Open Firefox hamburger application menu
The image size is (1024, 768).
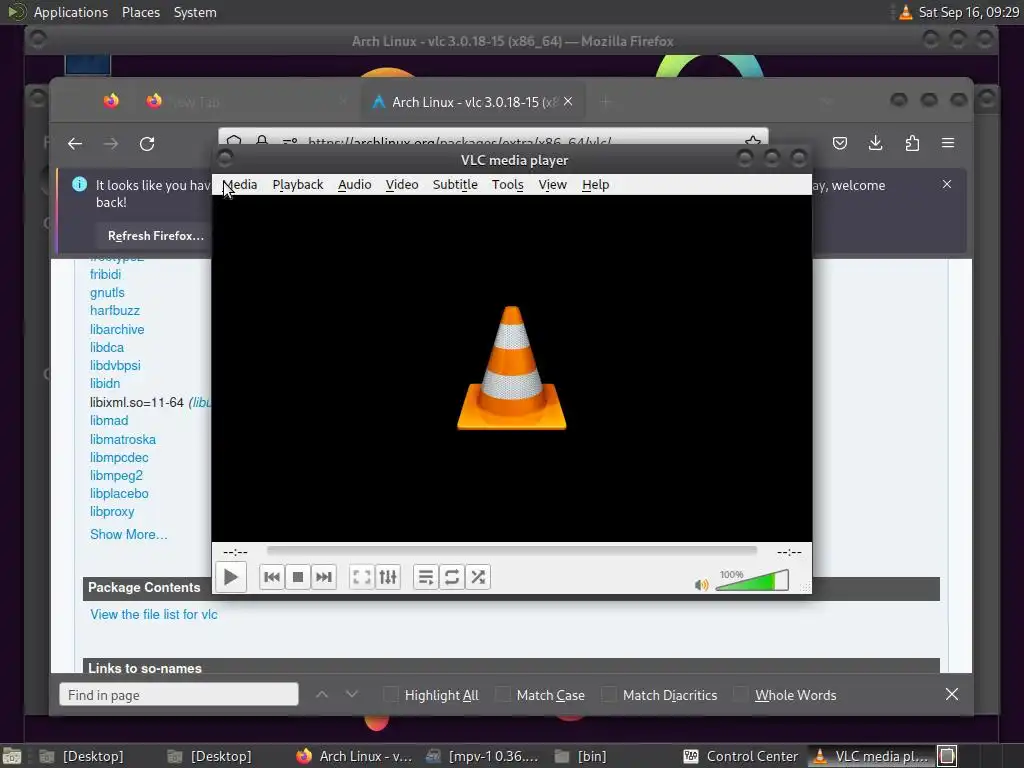[948, 143]
